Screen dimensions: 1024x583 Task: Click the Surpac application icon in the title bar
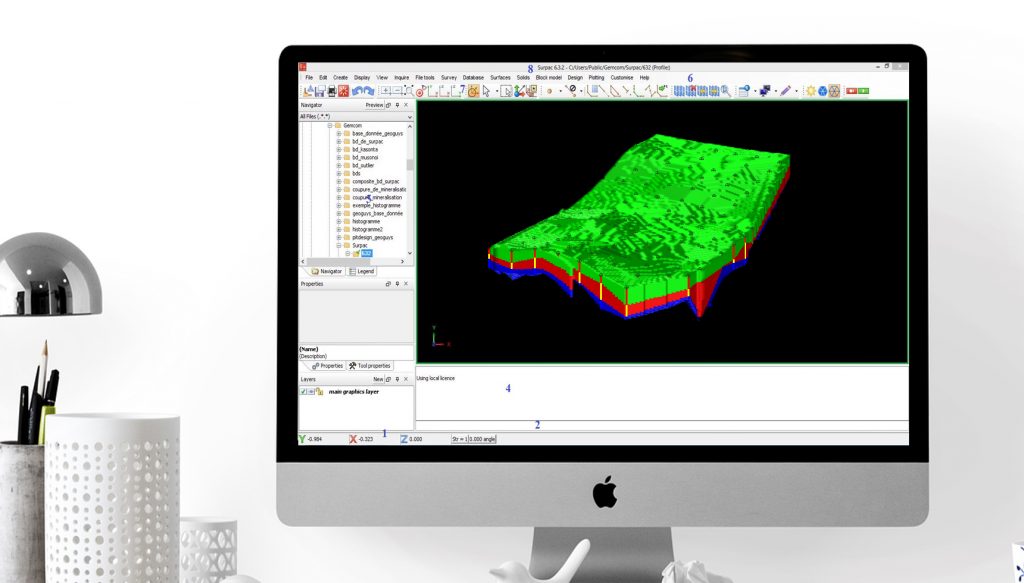(x=304, y=67)
